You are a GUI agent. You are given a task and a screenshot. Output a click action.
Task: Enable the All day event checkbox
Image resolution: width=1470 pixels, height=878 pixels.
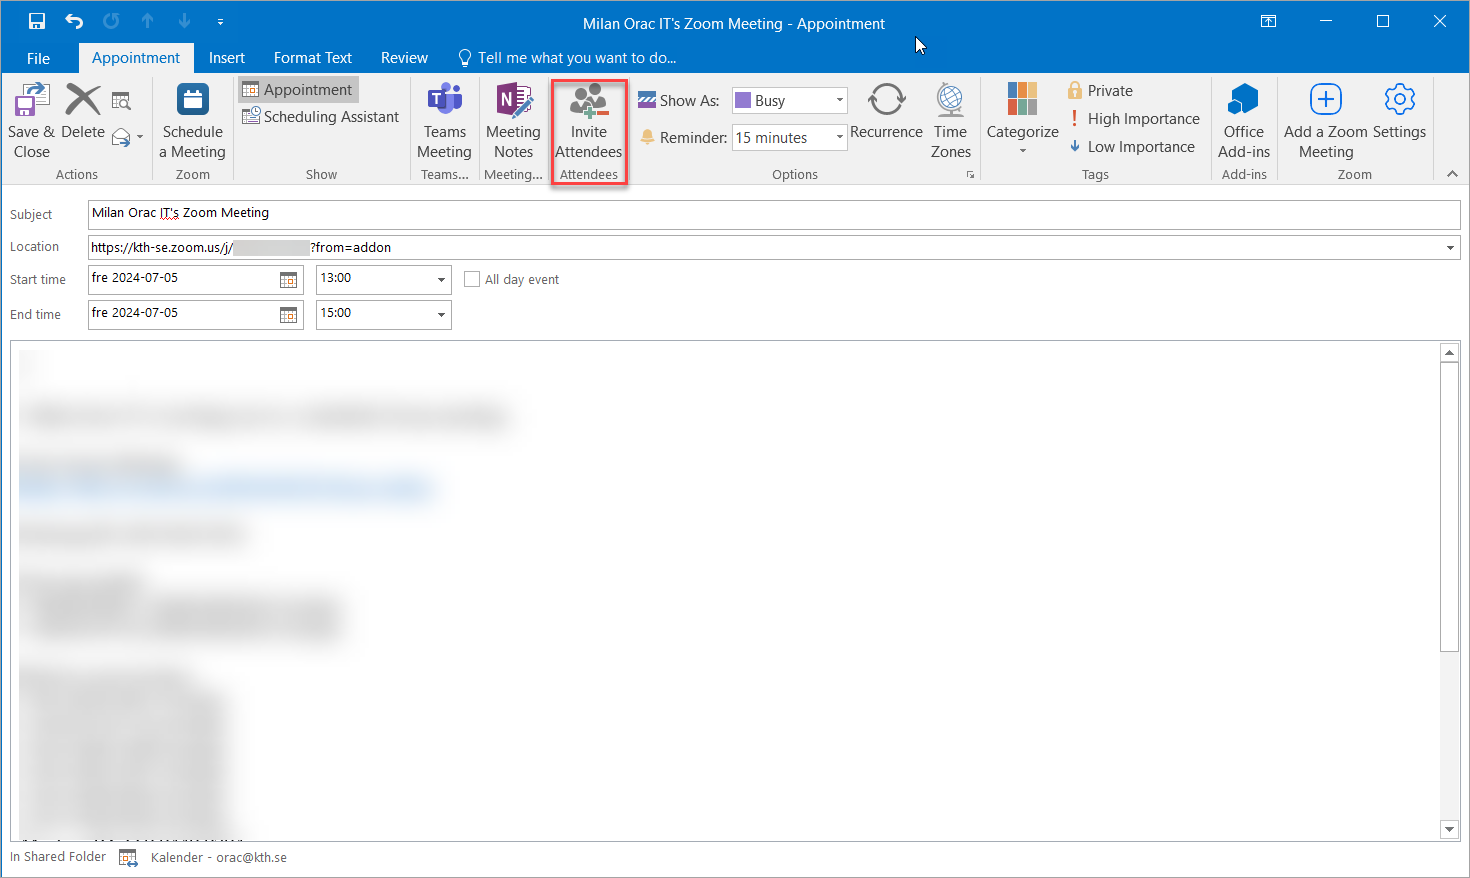[x=472, y=280]
